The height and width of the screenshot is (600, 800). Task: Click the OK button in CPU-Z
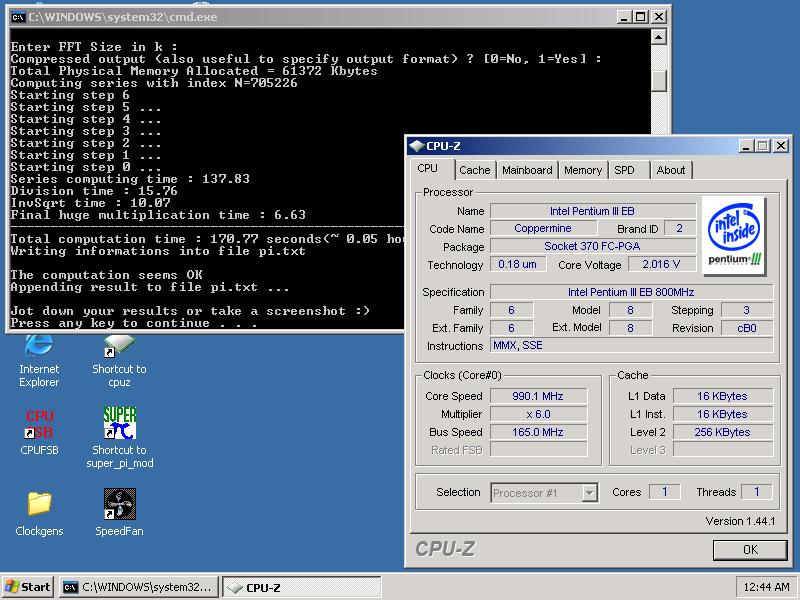point(750,549)
